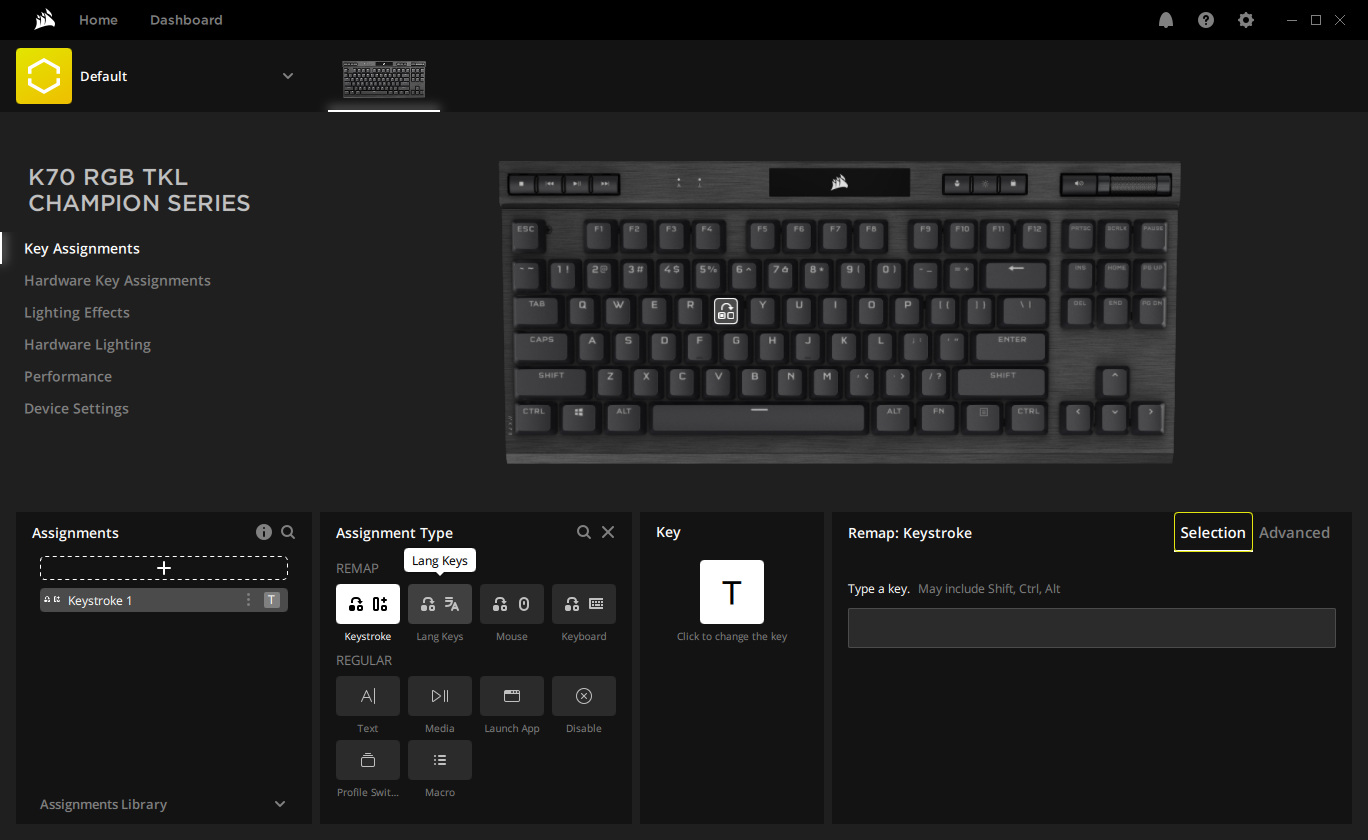1368x840 pixels.
Task: Click the next track key on keyboard
Action: pos(605,184)
